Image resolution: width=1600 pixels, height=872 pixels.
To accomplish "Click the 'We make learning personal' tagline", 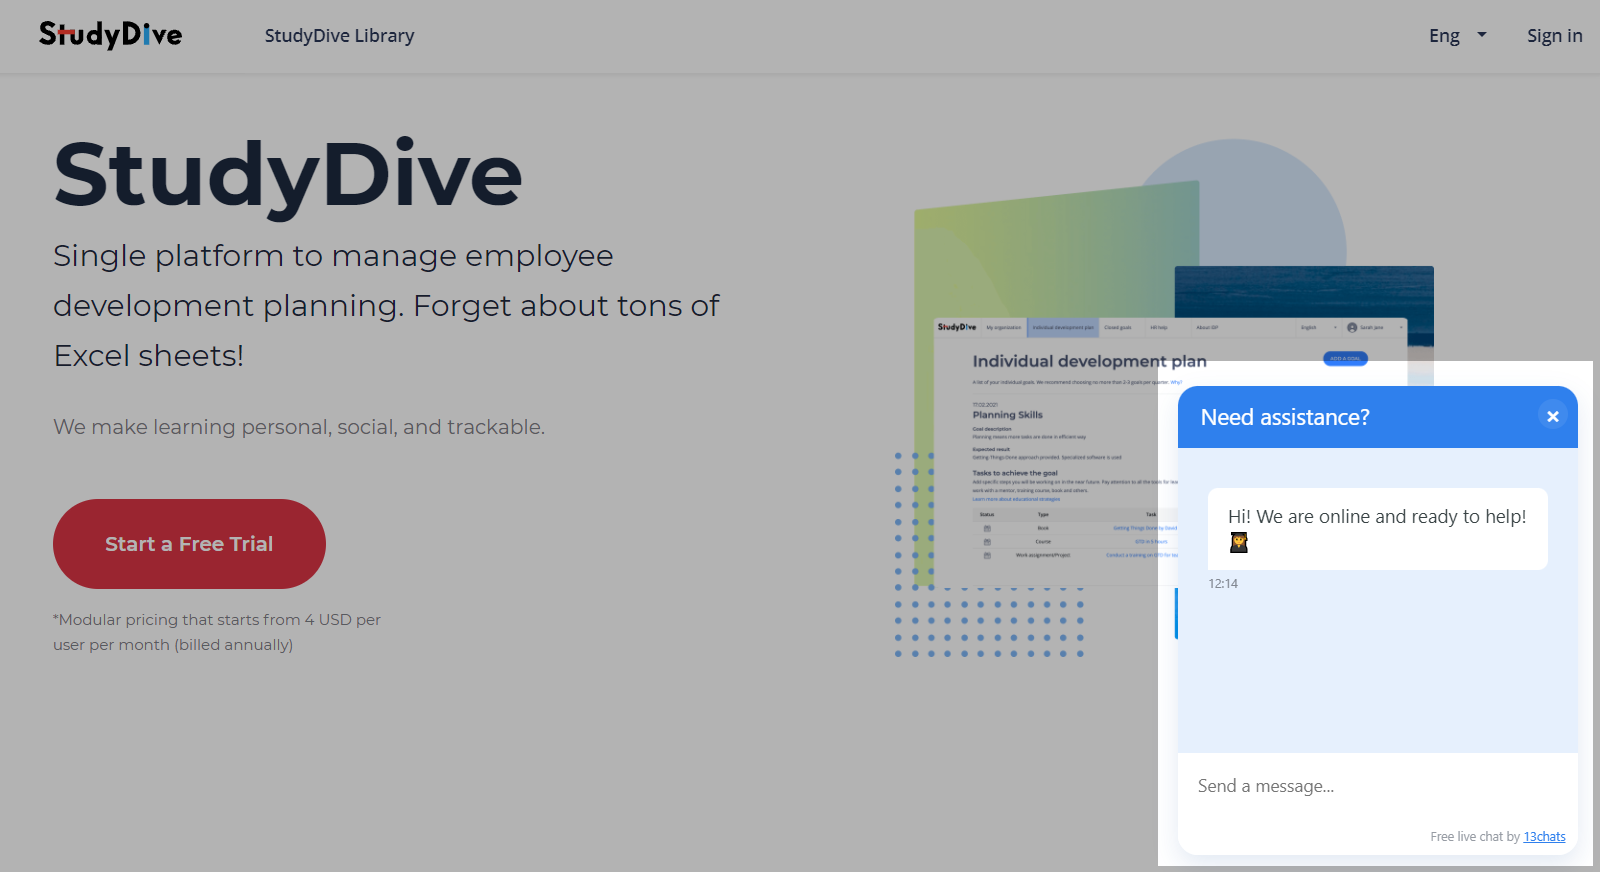I will coord(299,427).
